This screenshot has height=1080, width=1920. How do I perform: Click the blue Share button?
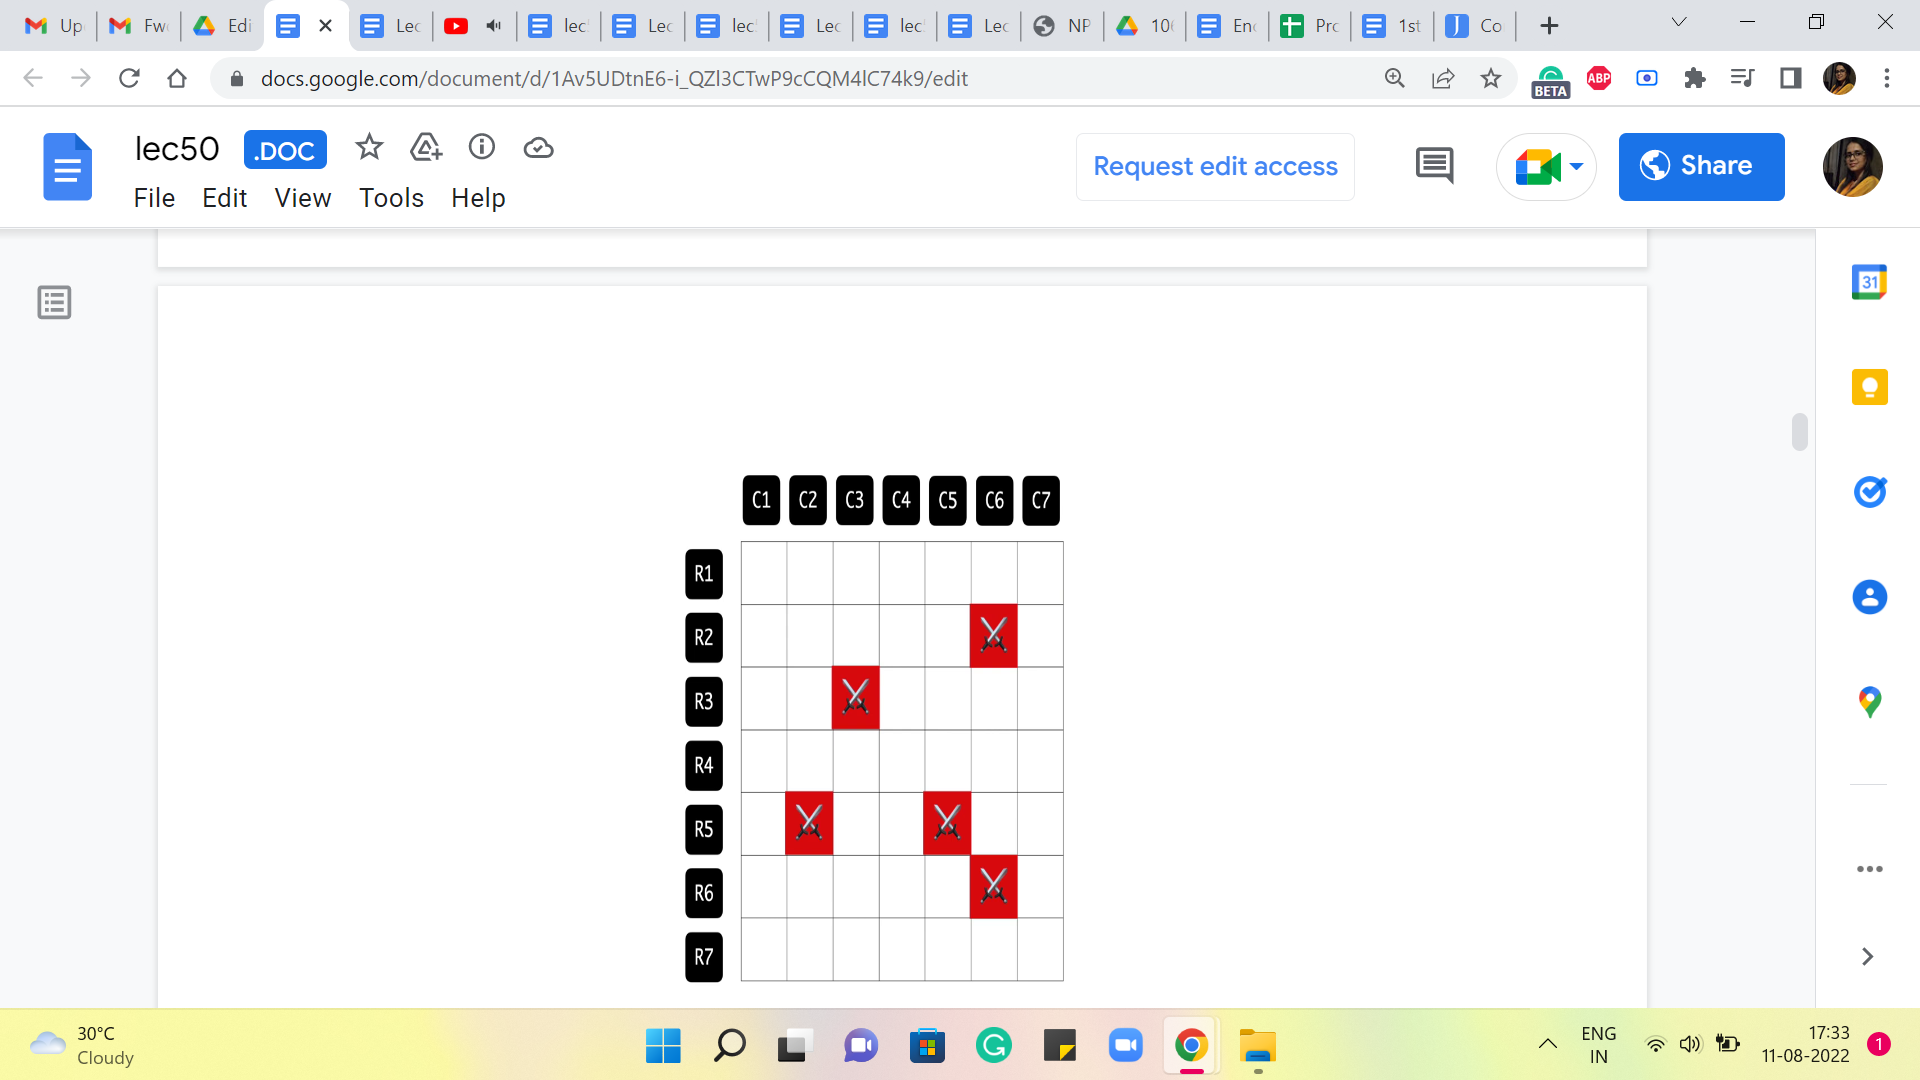tap(1701, 166)
